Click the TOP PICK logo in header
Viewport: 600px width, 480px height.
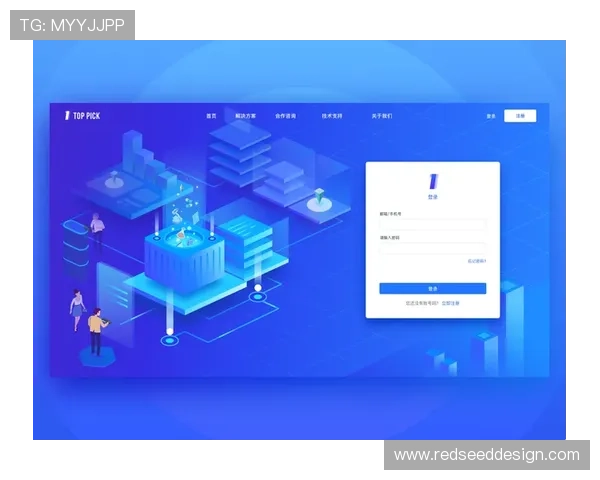click(x=82, y=116)
